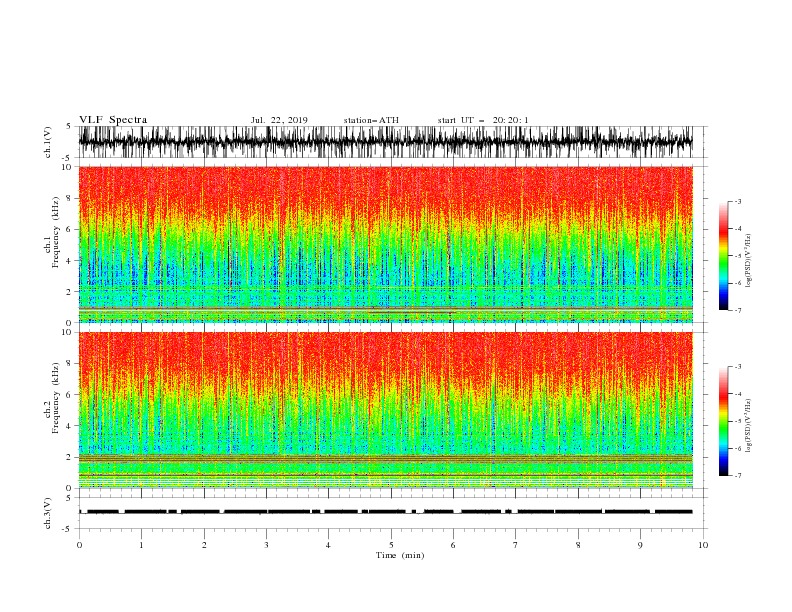Click the upper 'log(PSD)(V²/Hz)' colorbar label
The width and height of the screenshot is (792, 612).
pyautogui.click(x=749, y=261)
